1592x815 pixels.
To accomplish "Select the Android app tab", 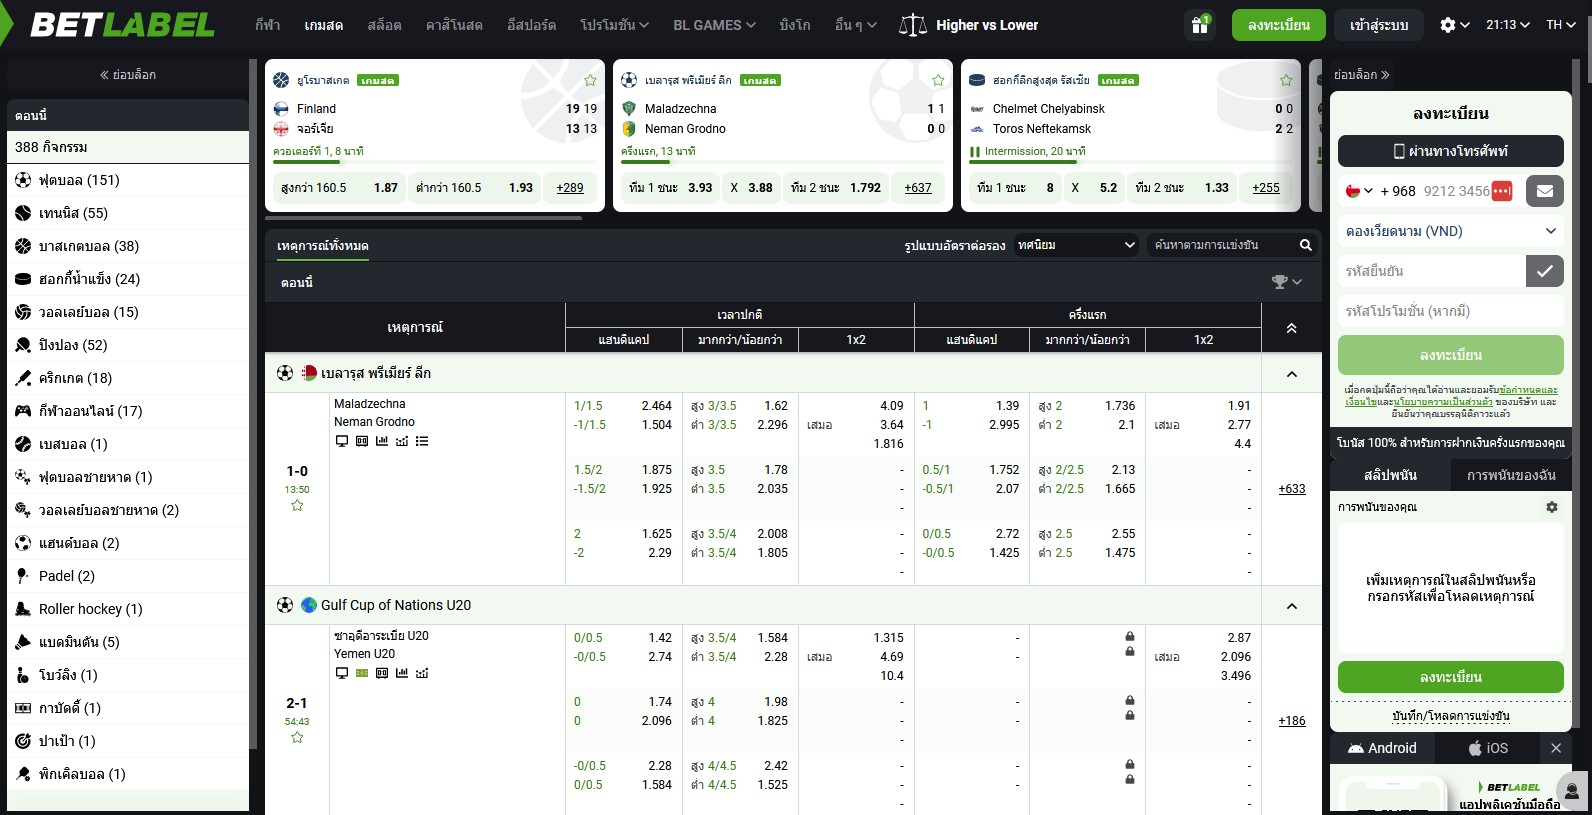I will (x=1382, y=748).
